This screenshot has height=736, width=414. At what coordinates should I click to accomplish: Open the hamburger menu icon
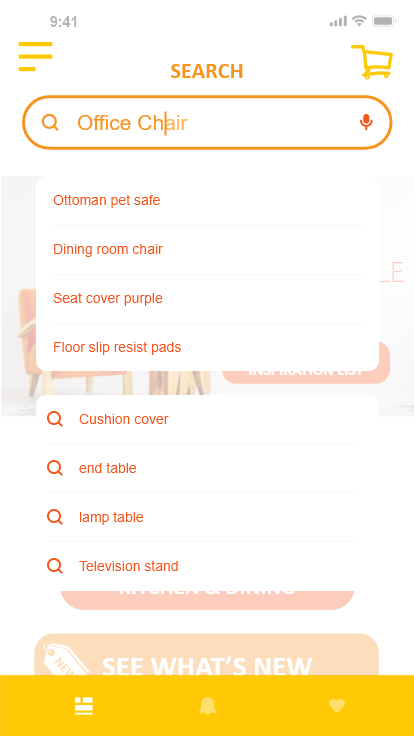coord(35,56)
